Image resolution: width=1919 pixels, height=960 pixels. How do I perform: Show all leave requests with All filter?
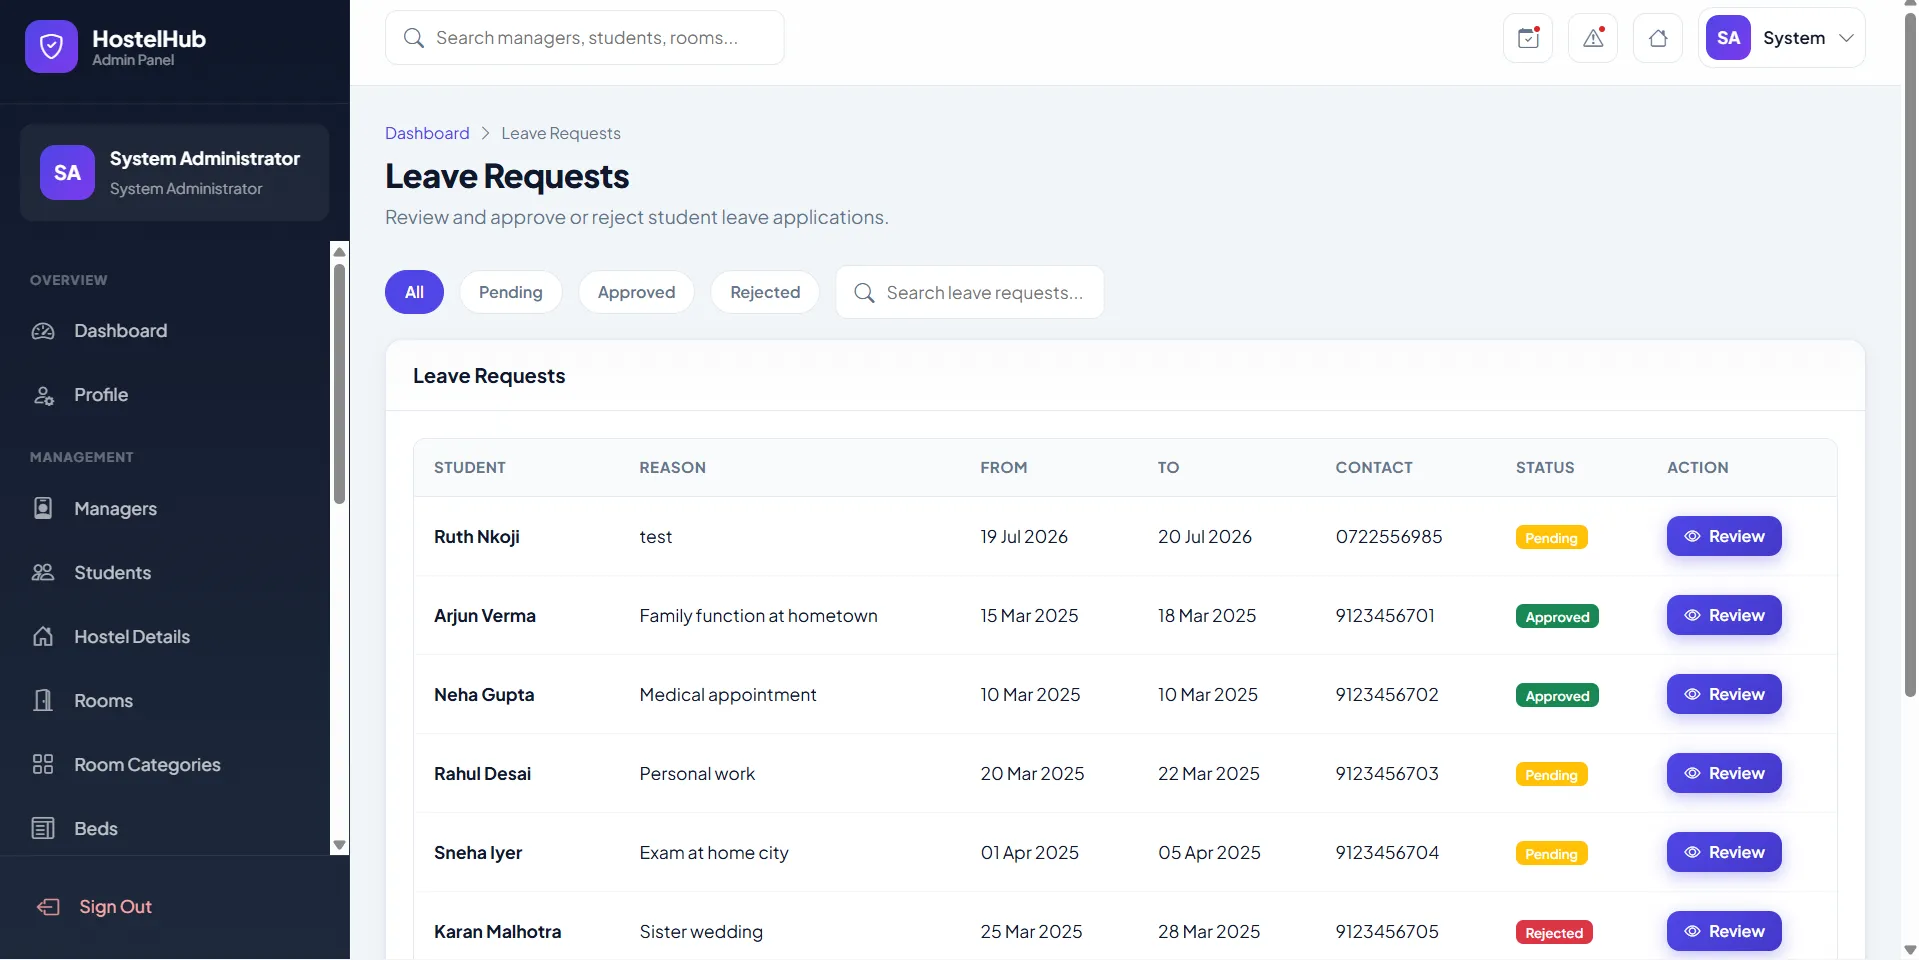click(x=414, y=292)
